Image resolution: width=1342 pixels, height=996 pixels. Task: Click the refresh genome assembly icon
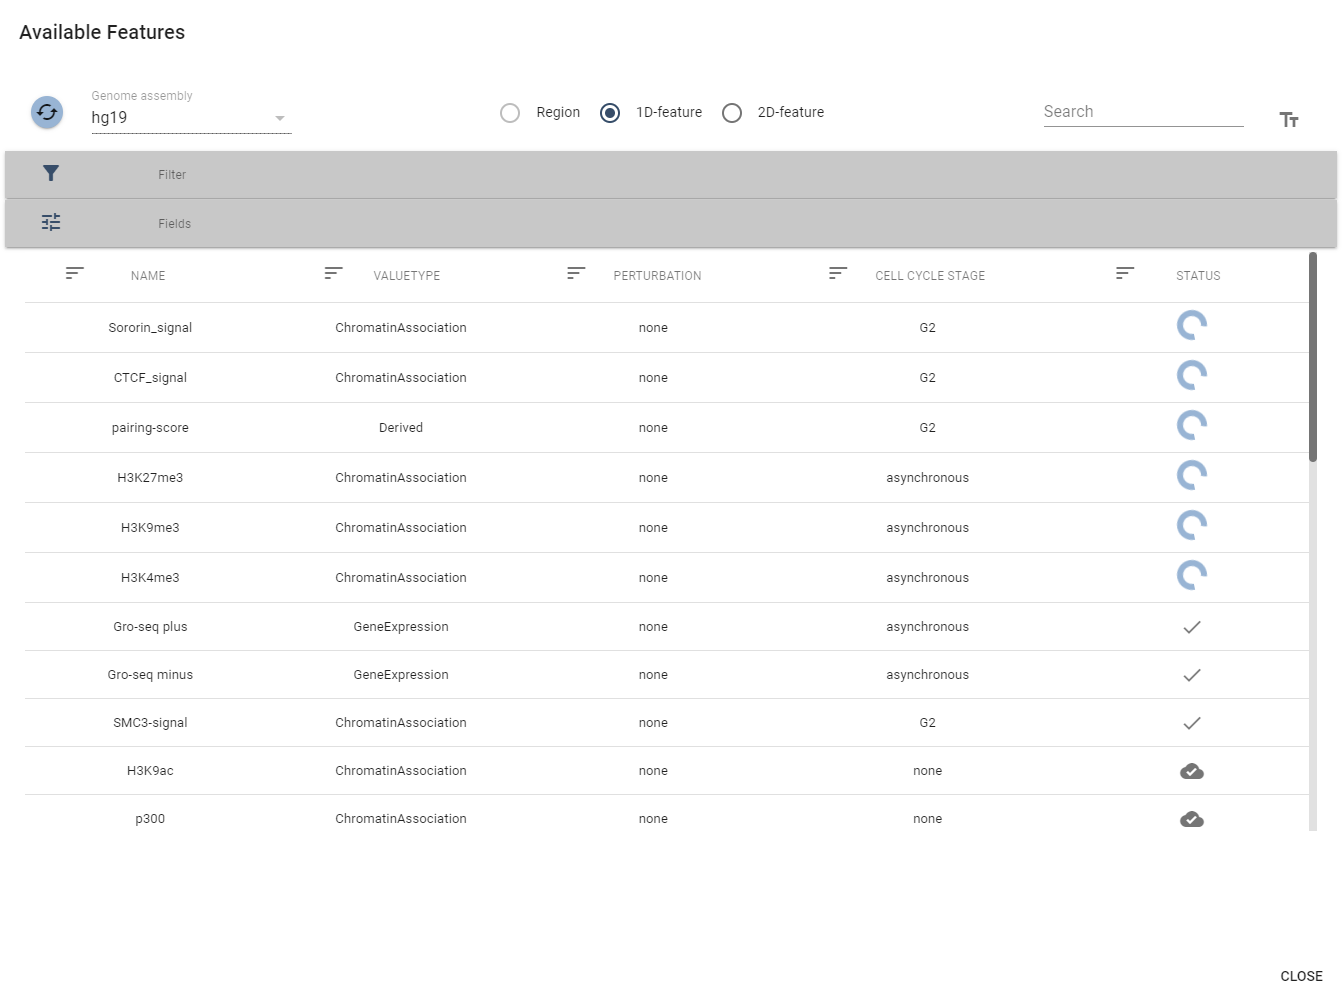tap(46, 113)
